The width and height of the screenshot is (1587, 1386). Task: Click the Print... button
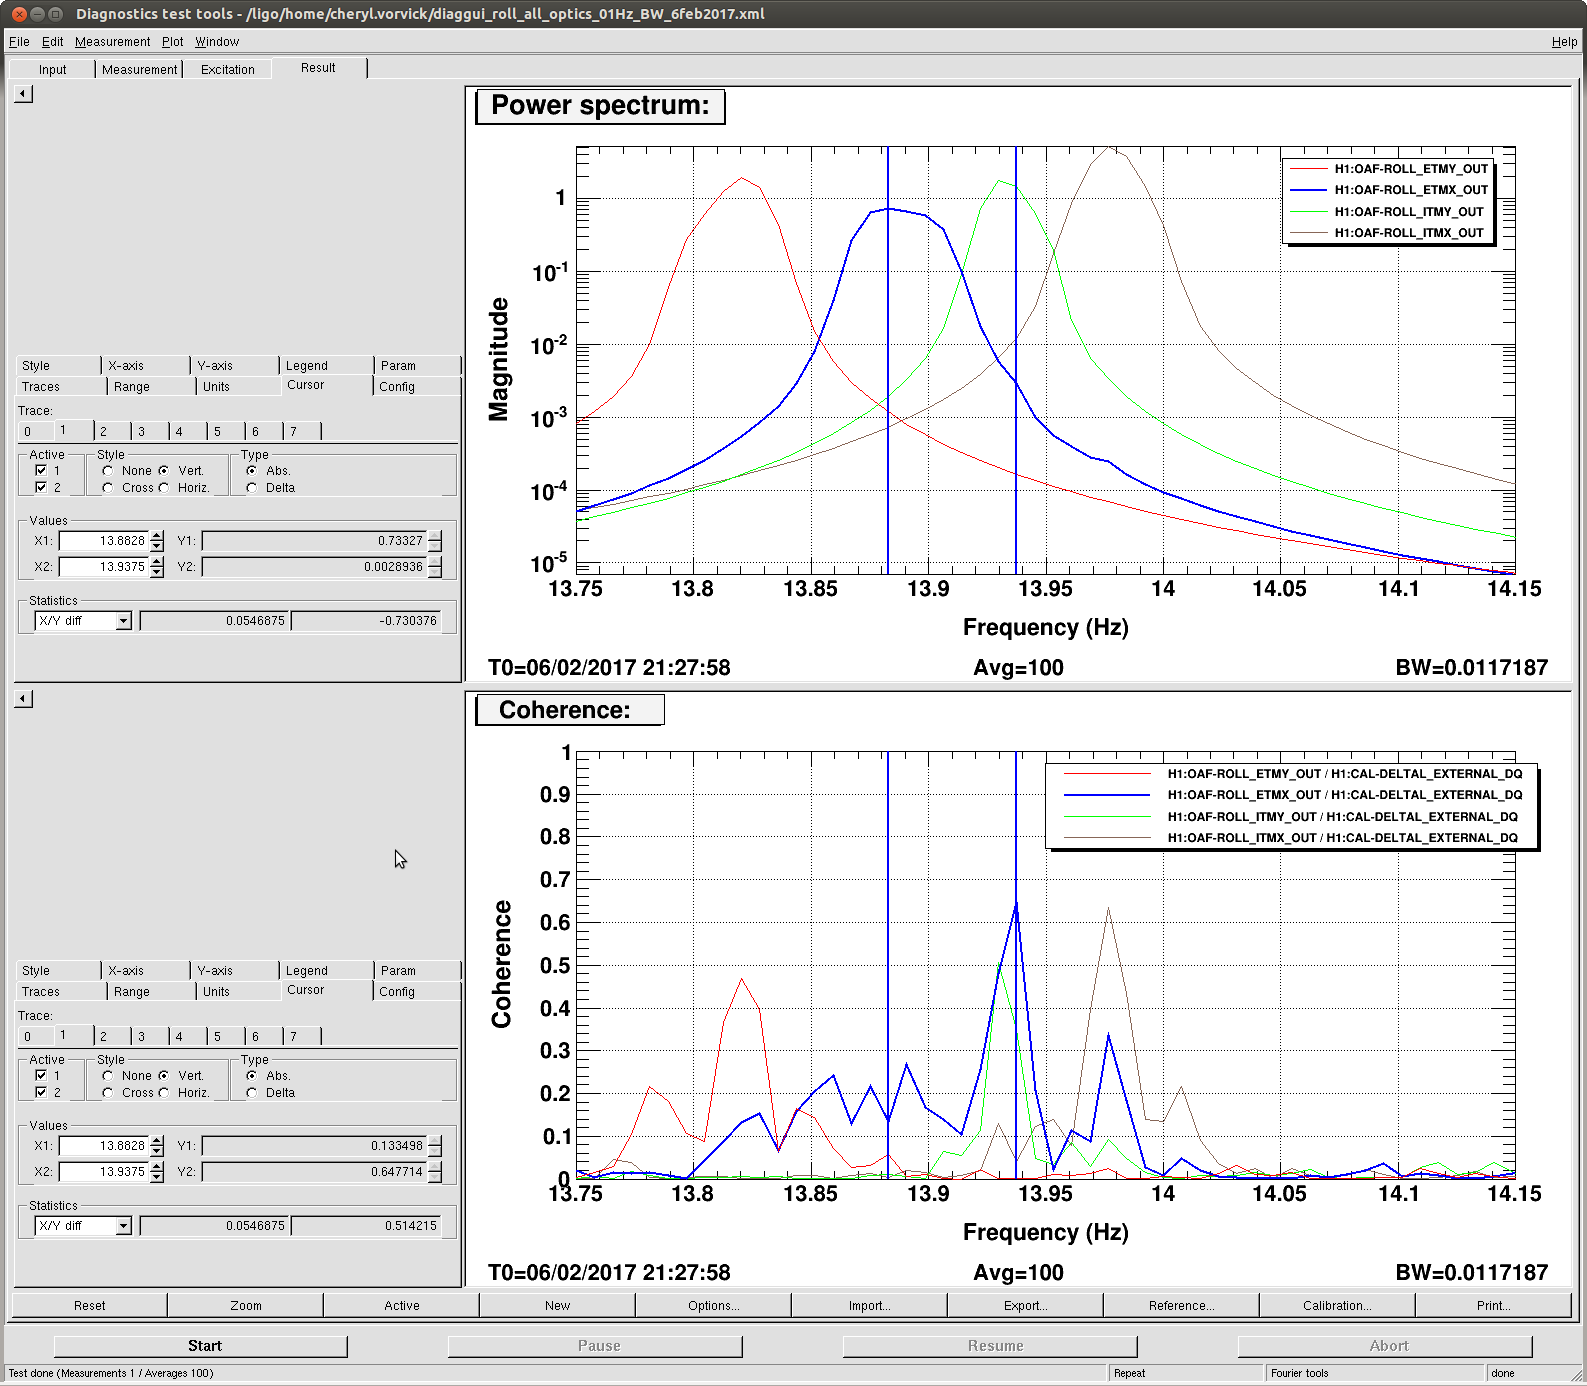[1493, 1305]
